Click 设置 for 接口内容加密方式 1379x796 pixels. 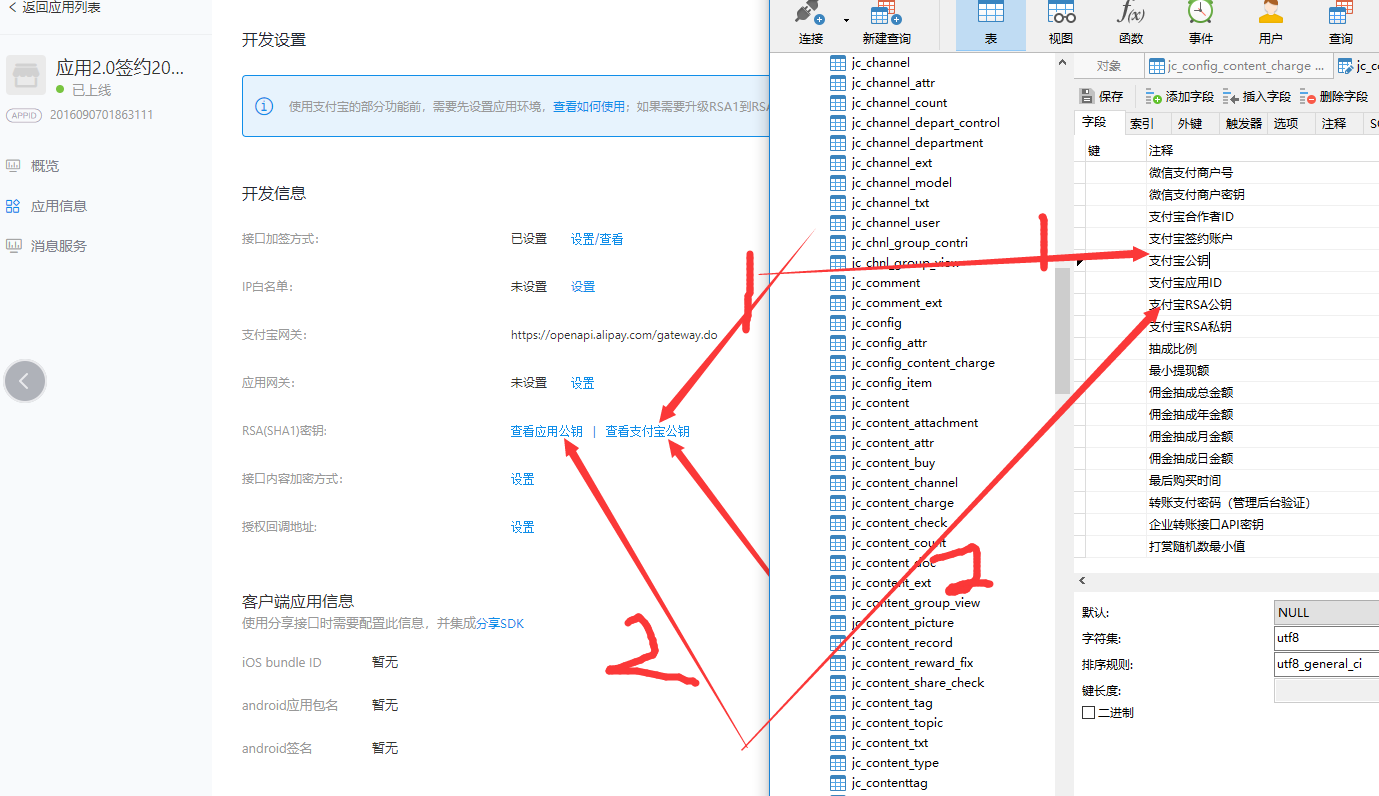pos(523,479)
